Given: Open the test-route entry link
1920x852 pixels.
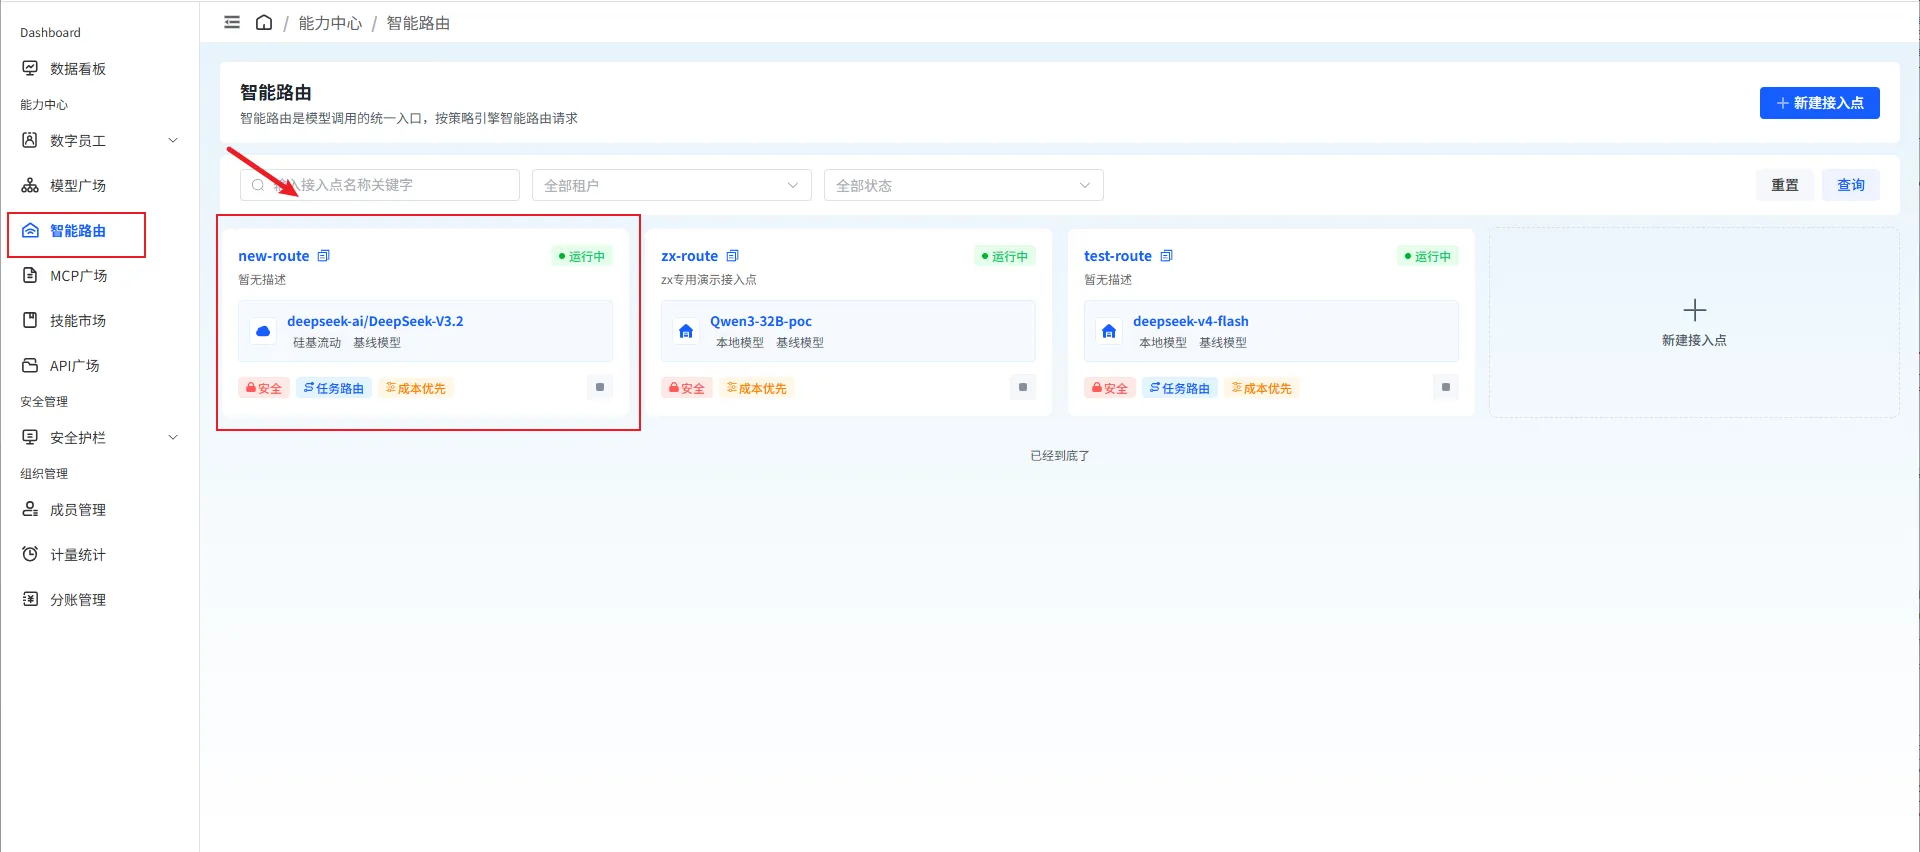Looking at the screenshot, I should coord(1117,256).
